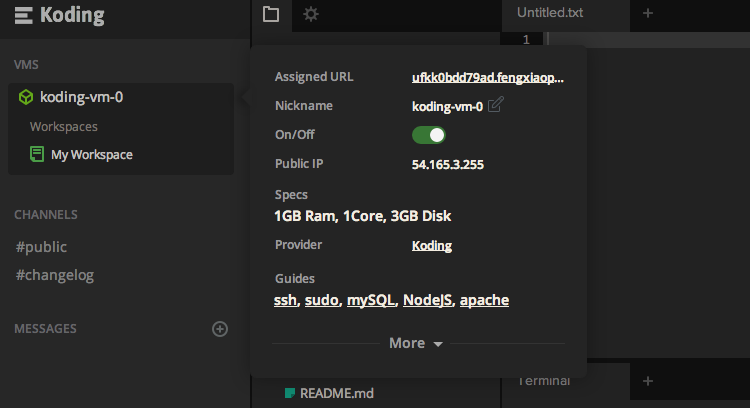Screen dimensions: 750x408
Task: Click the Koding title text
Action: (72, 15)
